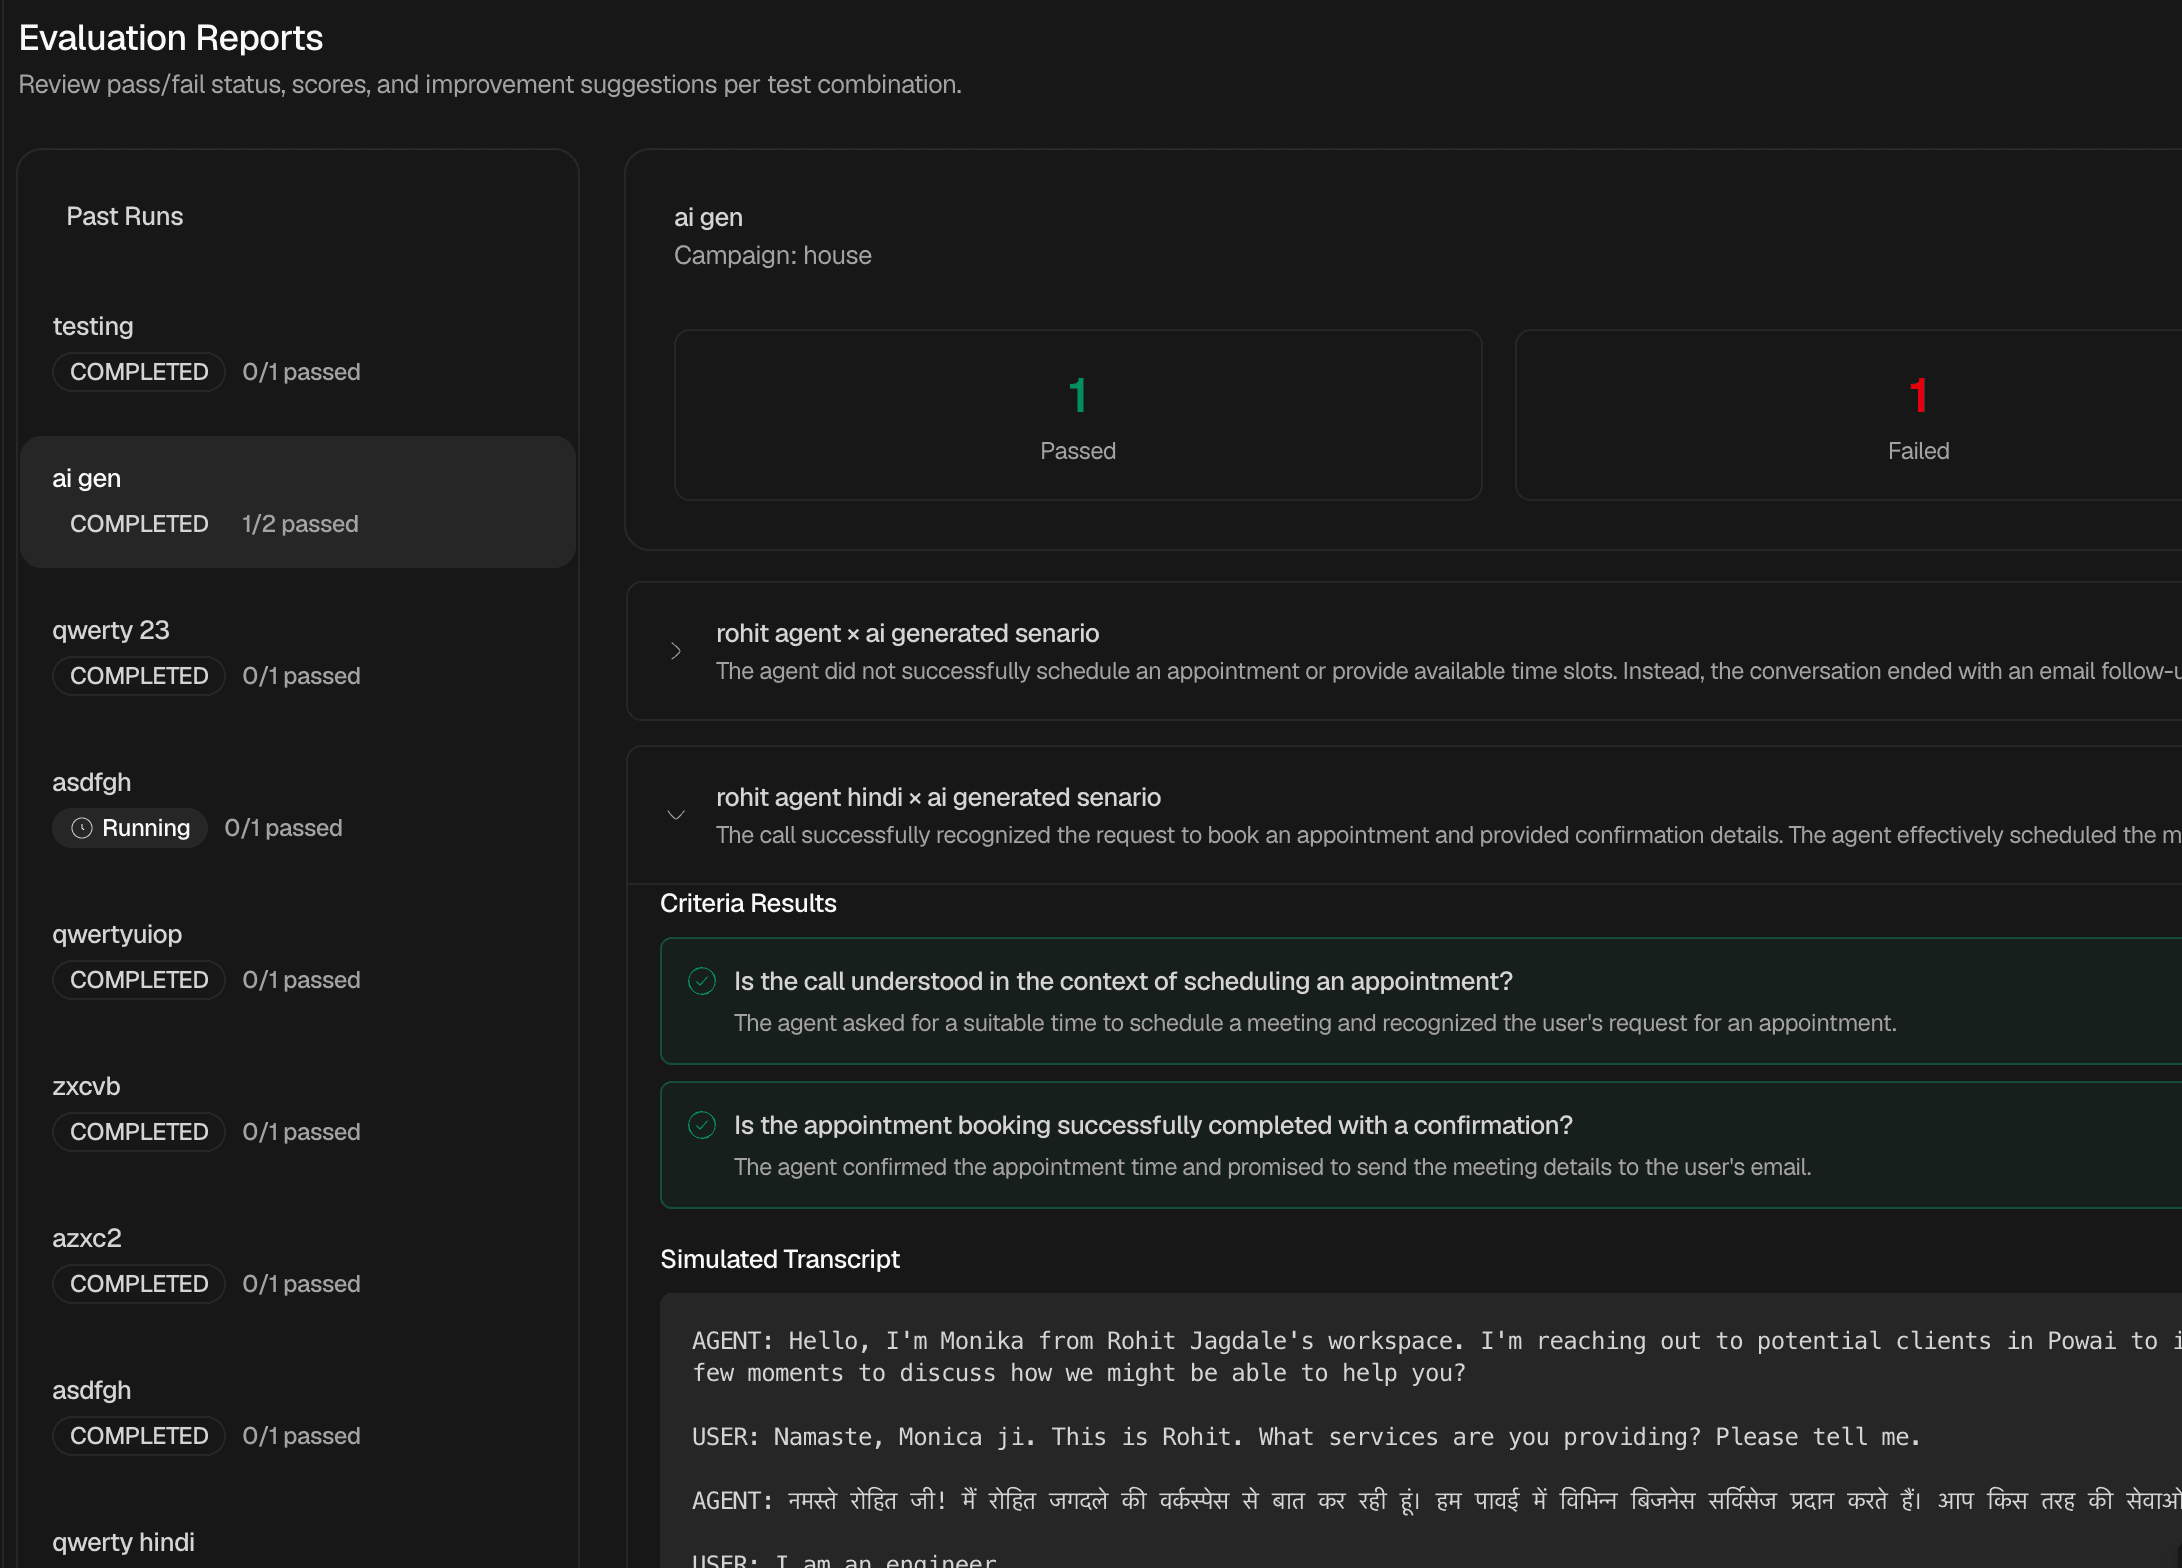Screen dimensions: 2182x1568
Task: Click the 'rohit agent hindi × ai generated senario' title
Action: [x=938, y=797]
